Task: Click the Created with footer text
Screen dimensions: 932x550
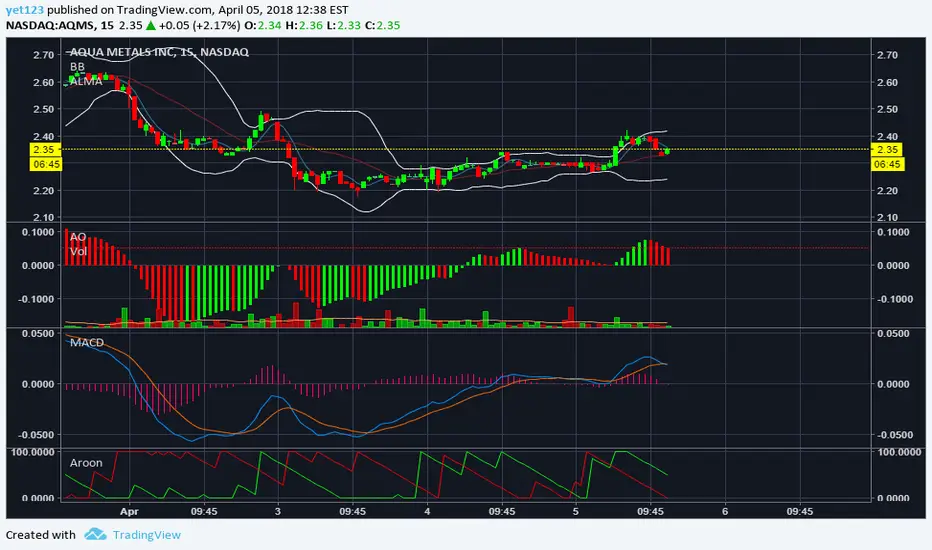Action: 41,535
